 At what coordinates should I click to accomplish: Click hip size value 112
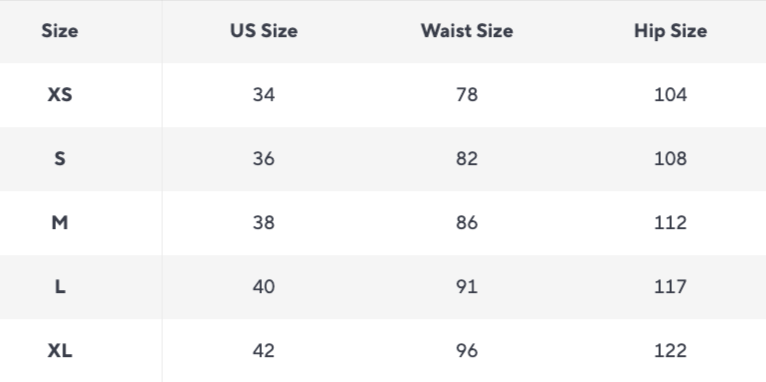coord(670,223)
